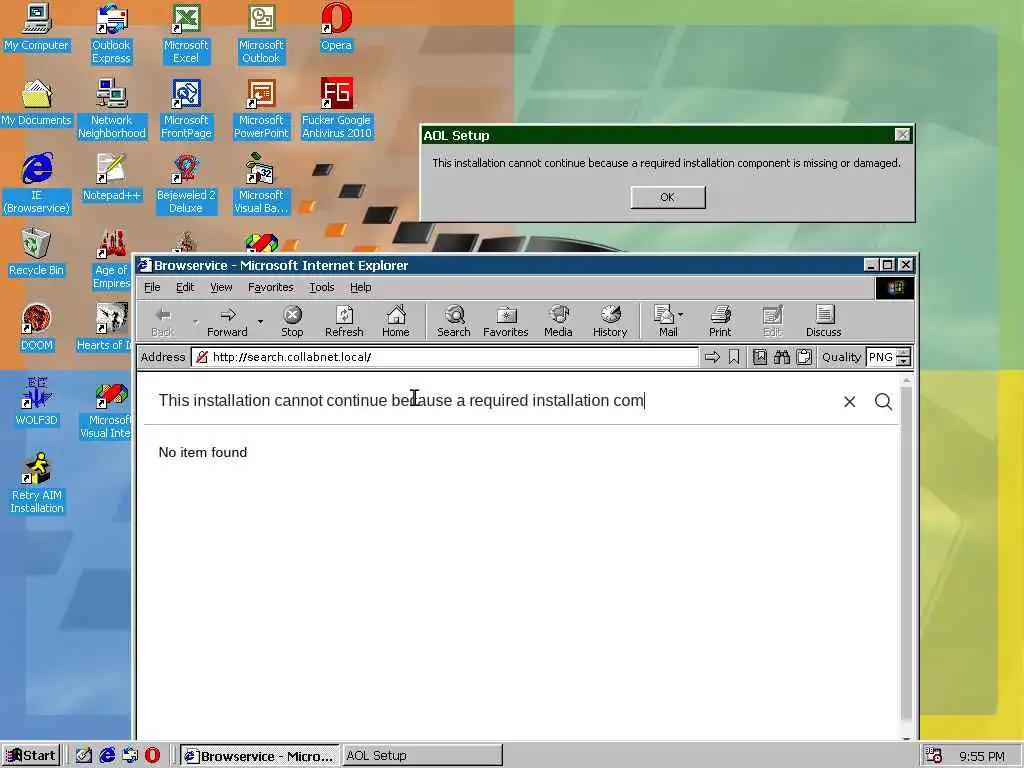Click the Outlook Express quick launch icon
The height and width of the screenshot is (768, 1024).
coord(130,756)
